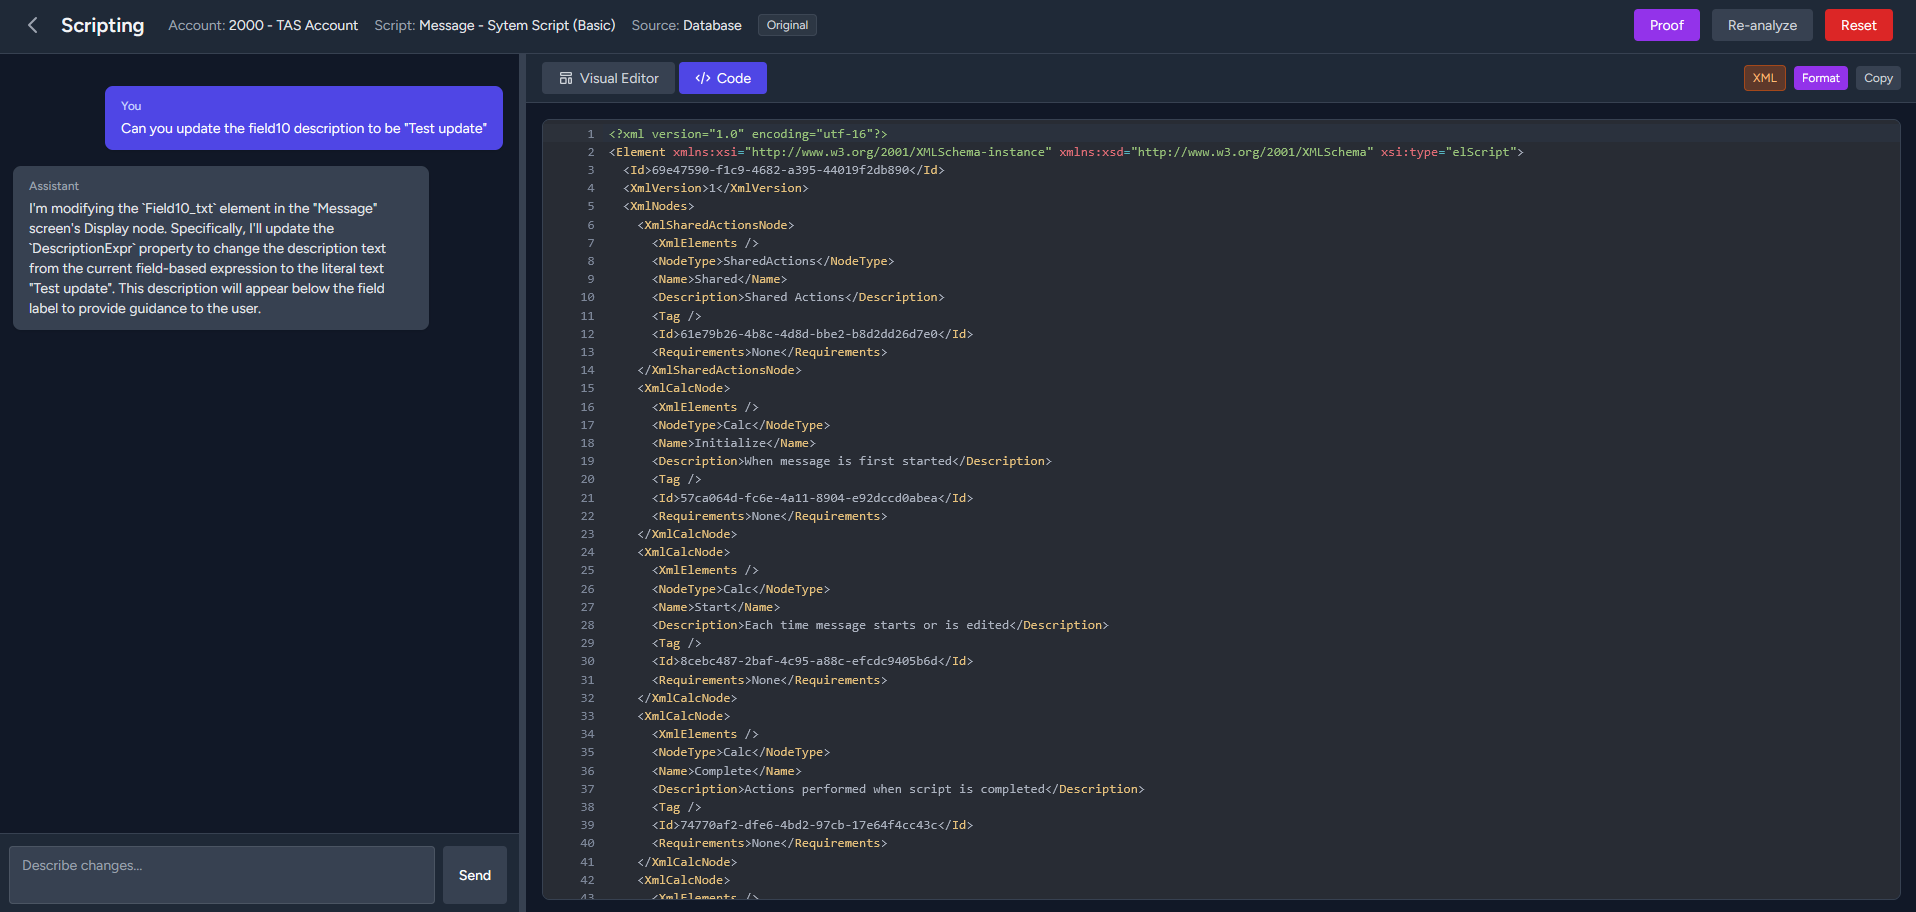Place cursor on the XmlSharedActionsNode opening tag
The width and height of the screenshot is (1916, 912).
718,225
